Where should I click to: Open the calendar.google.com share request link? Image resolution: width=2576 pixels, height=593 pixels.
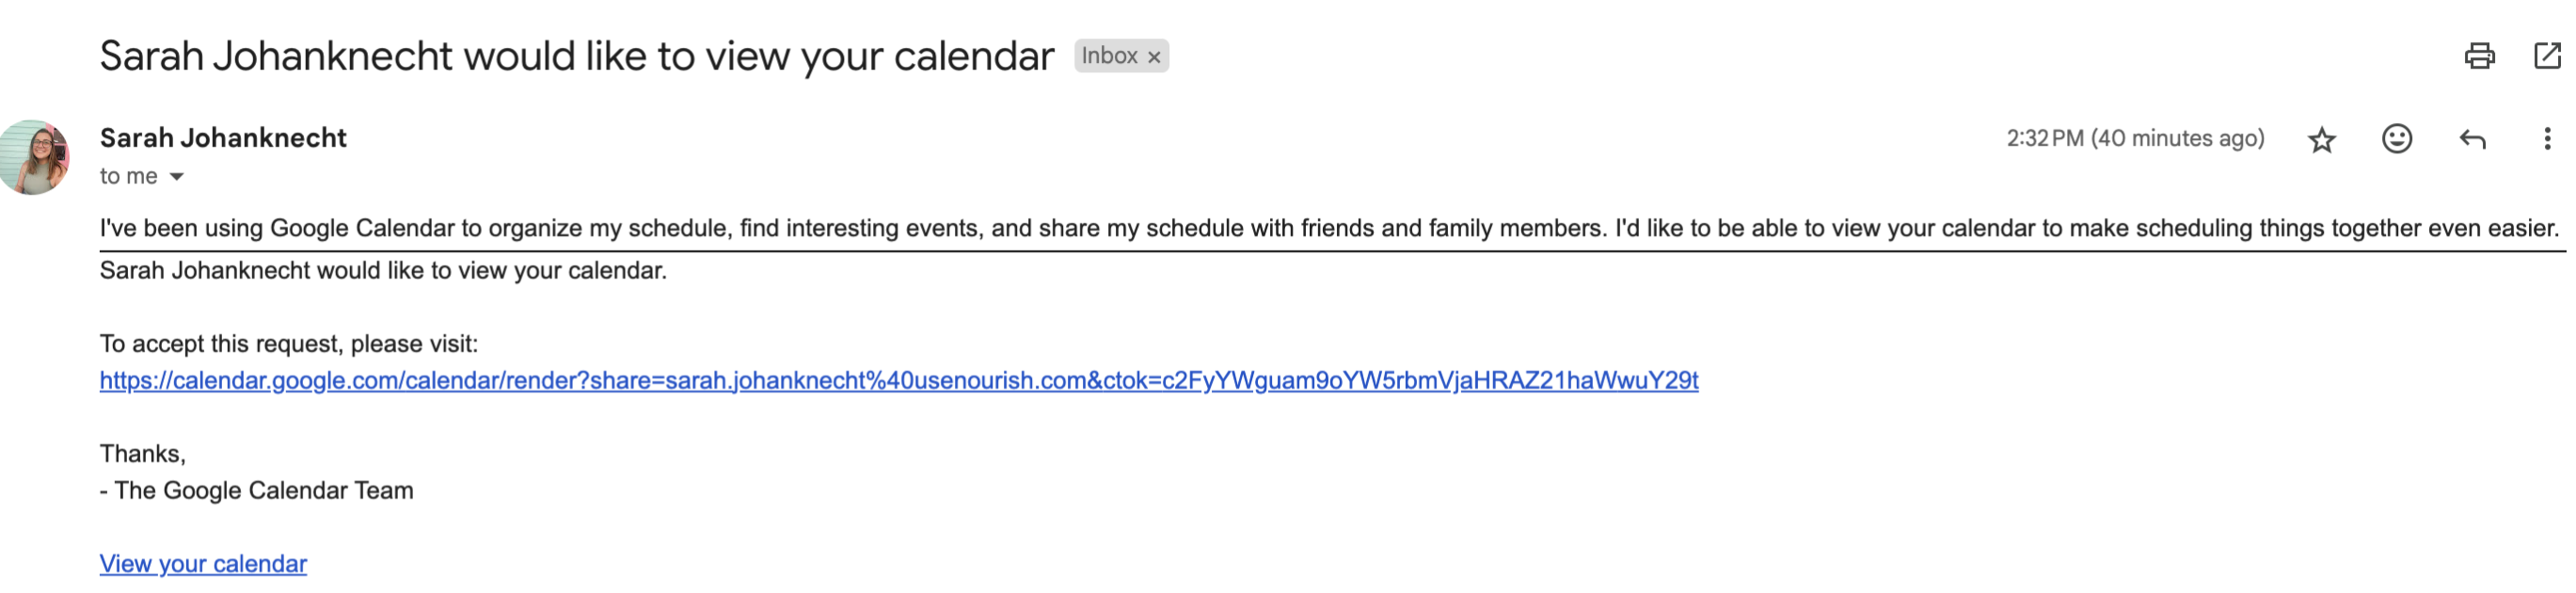898,381
